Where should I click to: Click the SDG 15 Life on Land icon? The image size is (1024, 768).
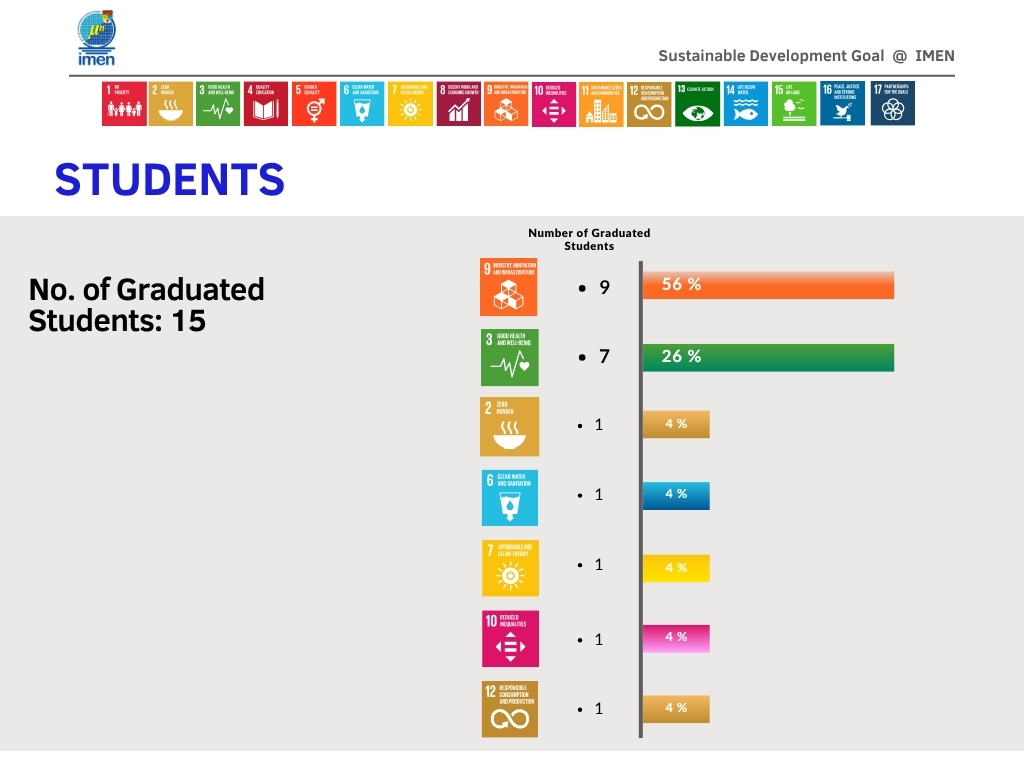pos(793,104)
